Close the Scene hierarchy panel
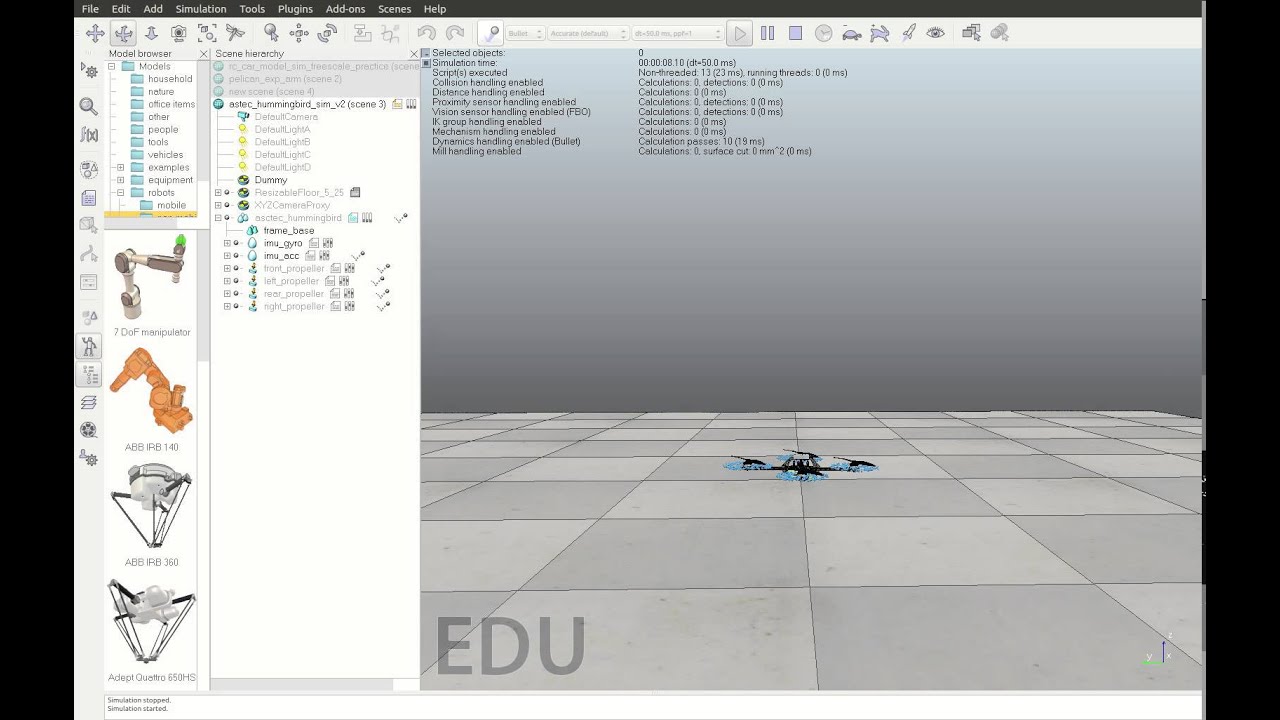The image size is (1280, 720). pyautogui.click(x=414, y=54)
